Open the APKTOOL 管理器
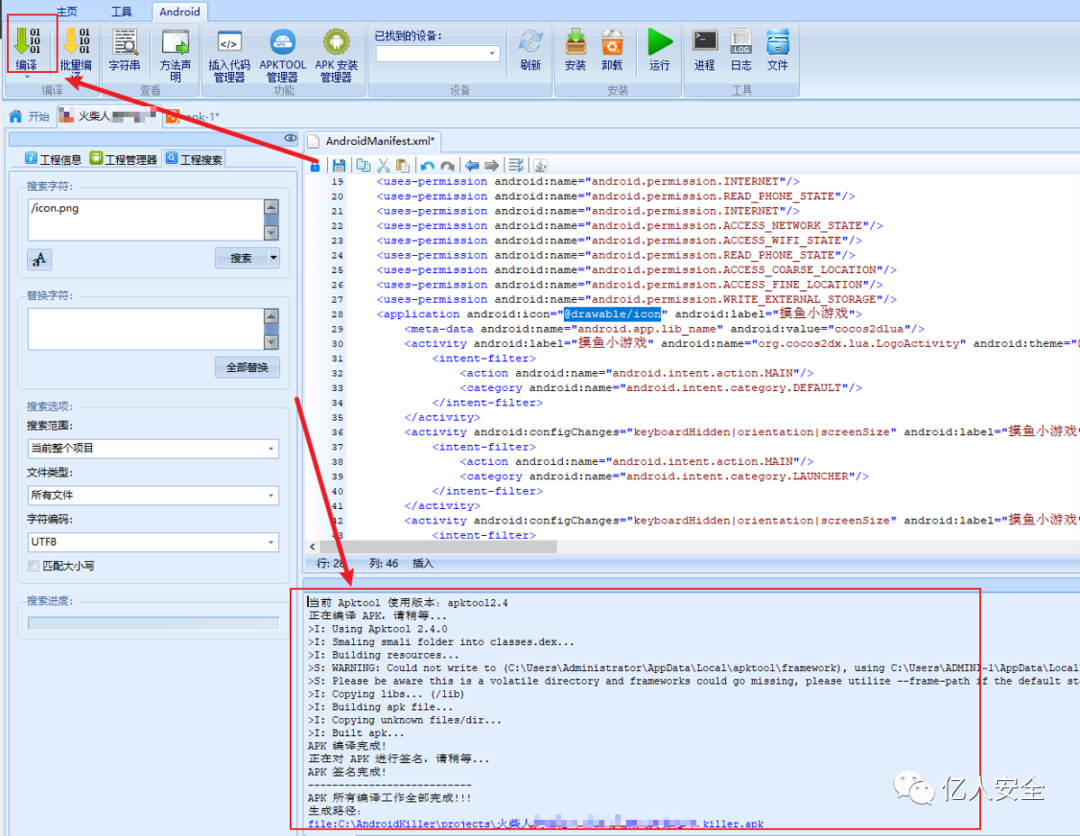This screenshot has height=836, width=1080. pyautogui.click(x=282, y=55)
